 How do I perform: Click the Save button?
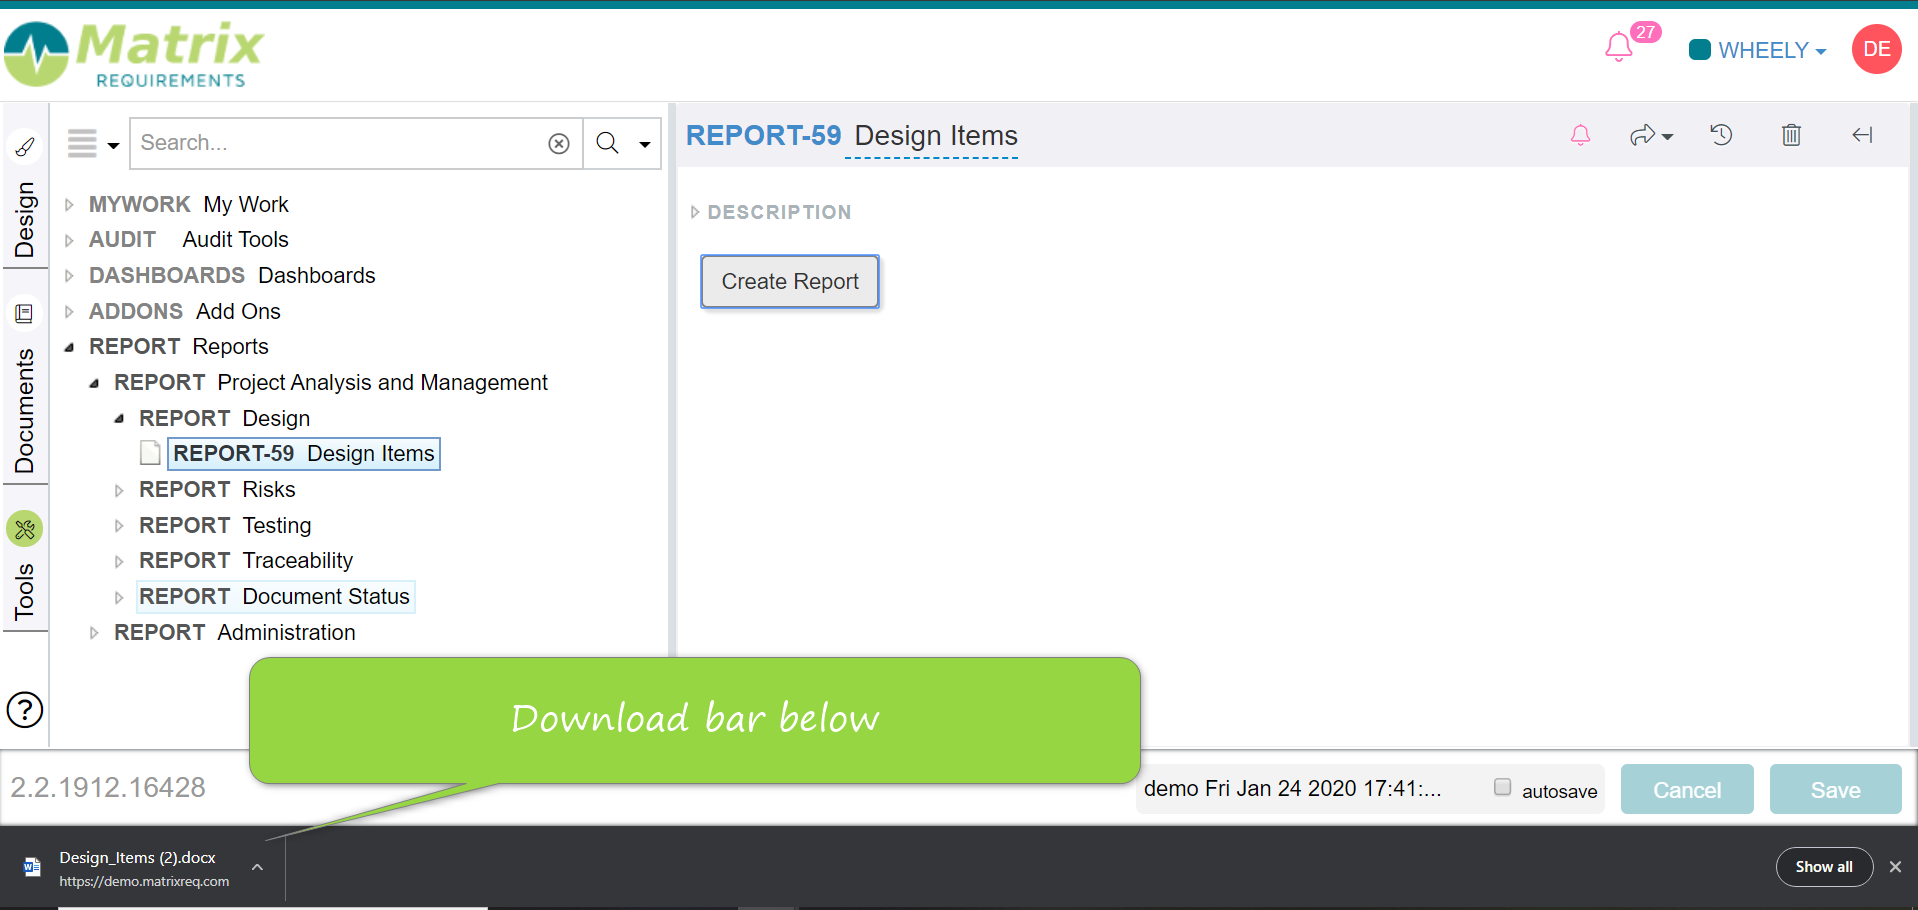[x=1835, y=790]
